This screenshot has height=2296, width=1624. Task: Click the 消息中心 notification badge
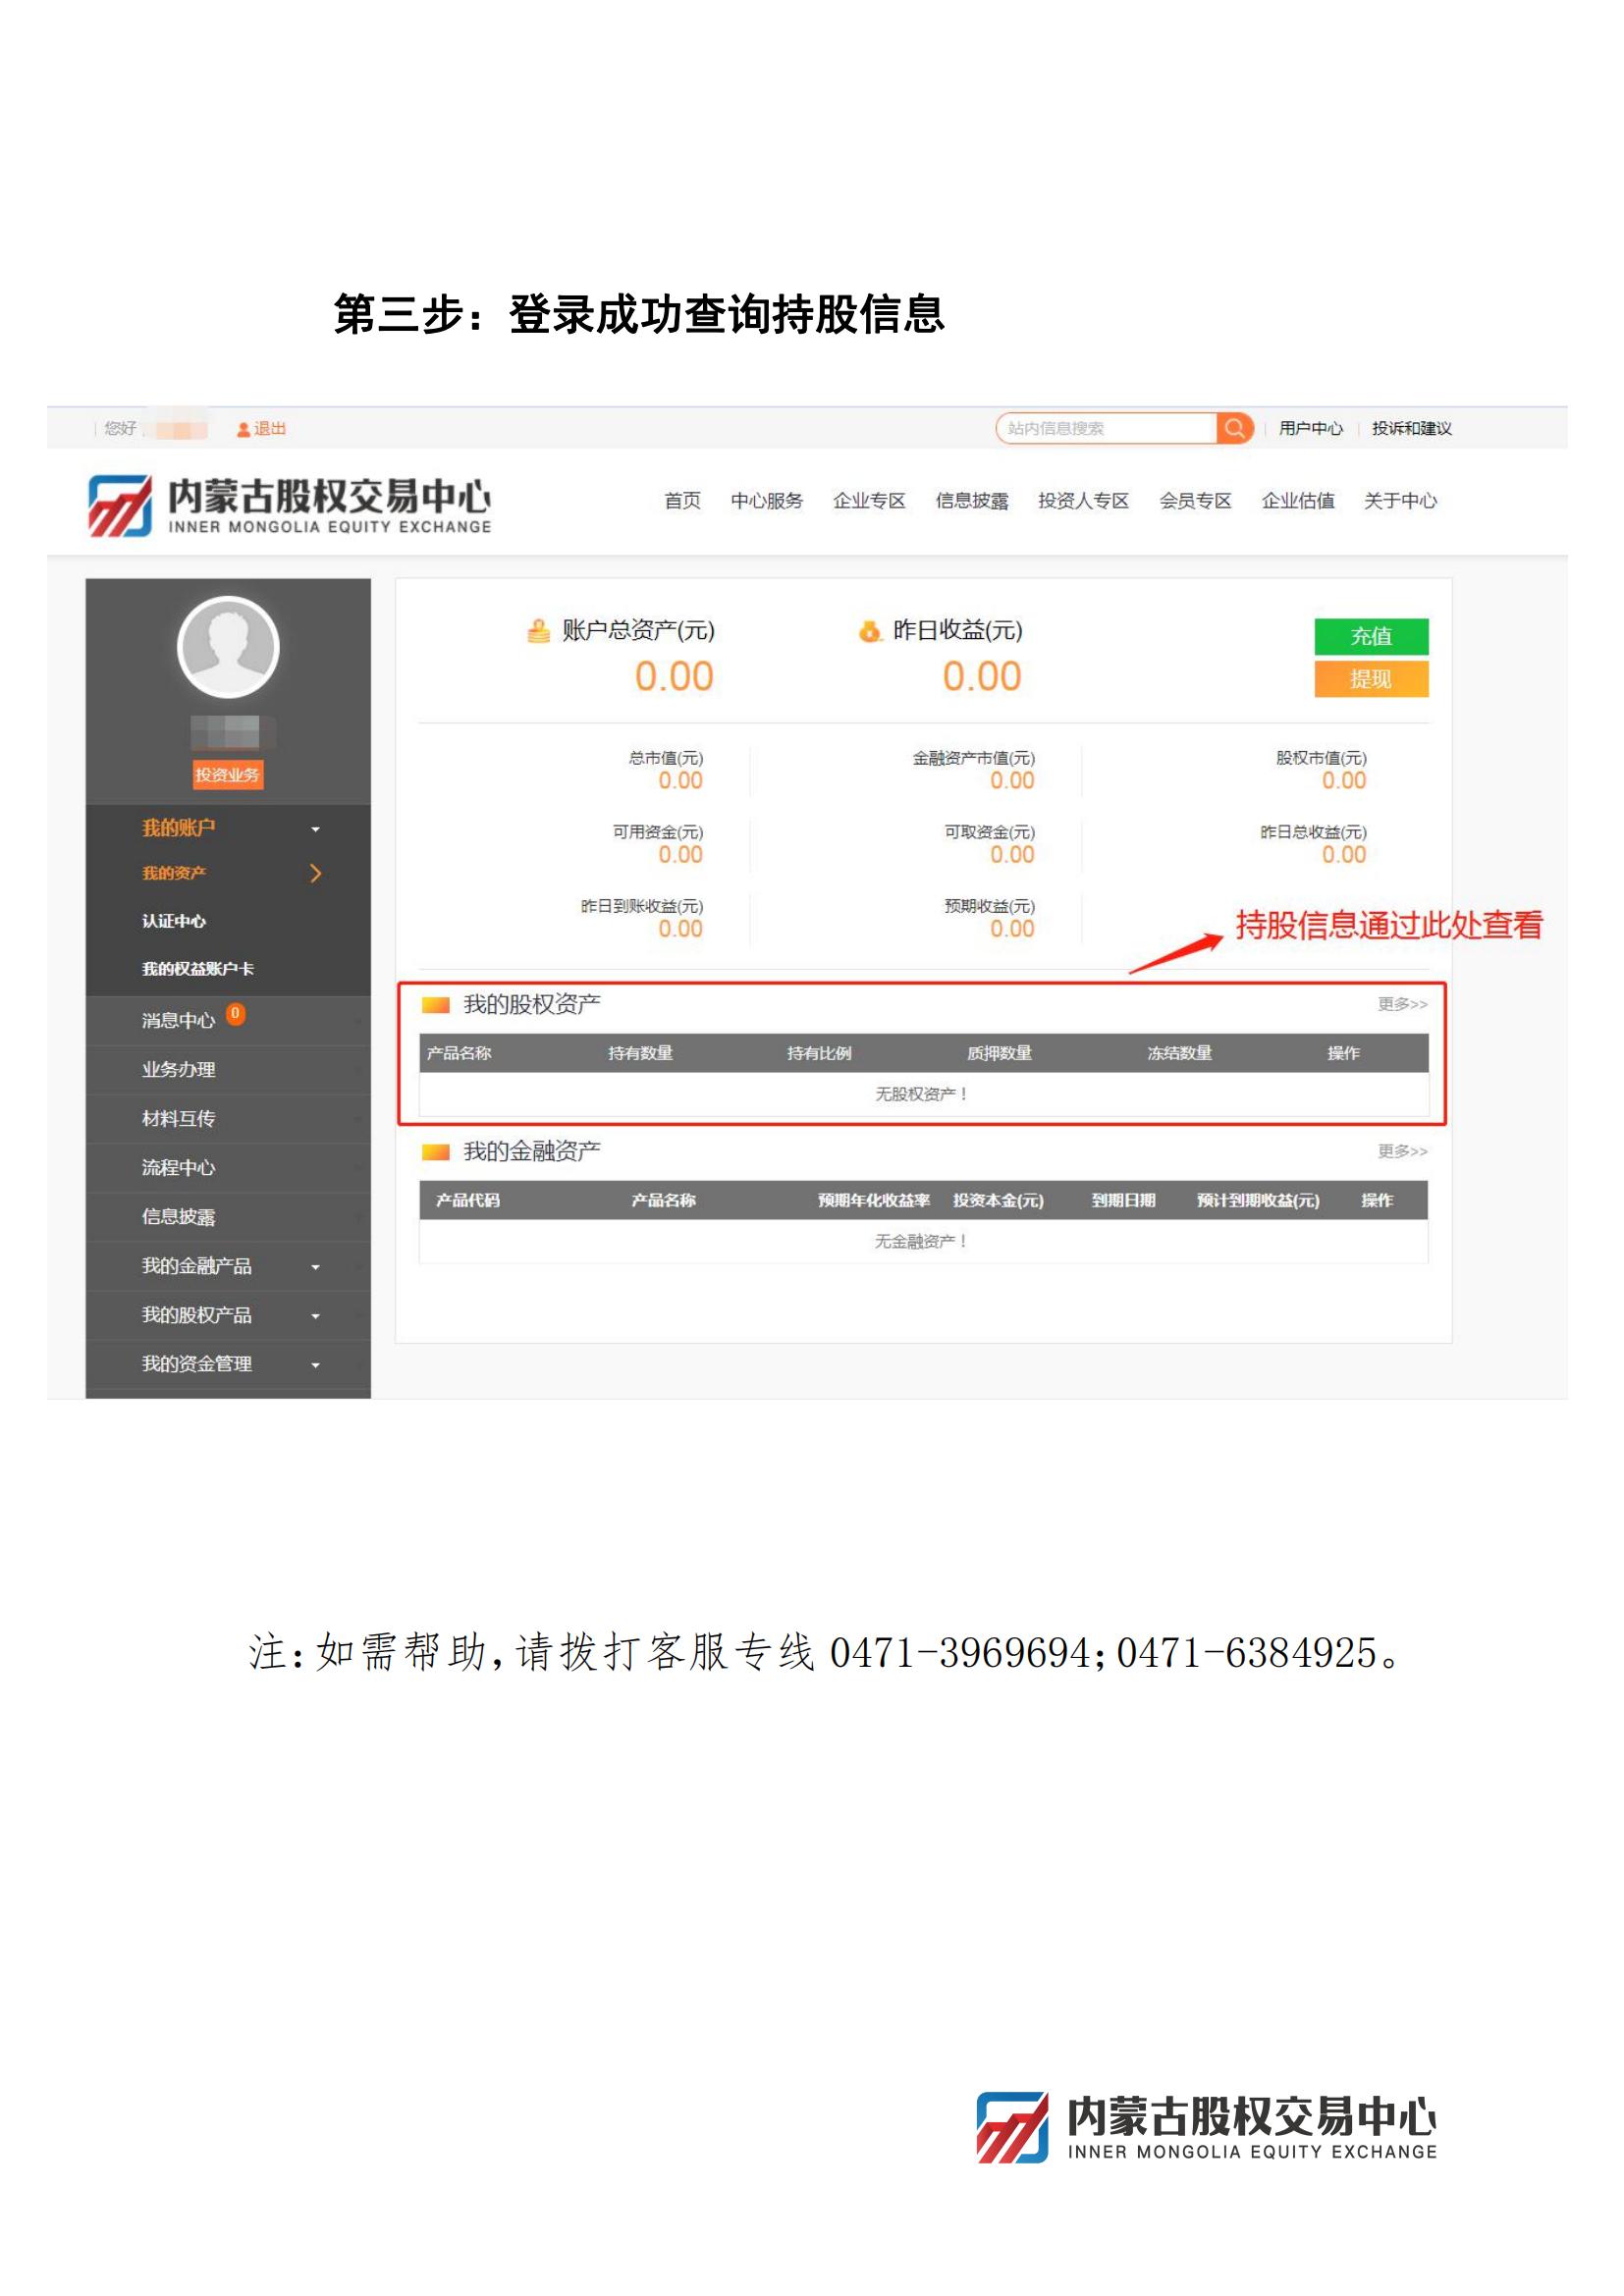235,1014
